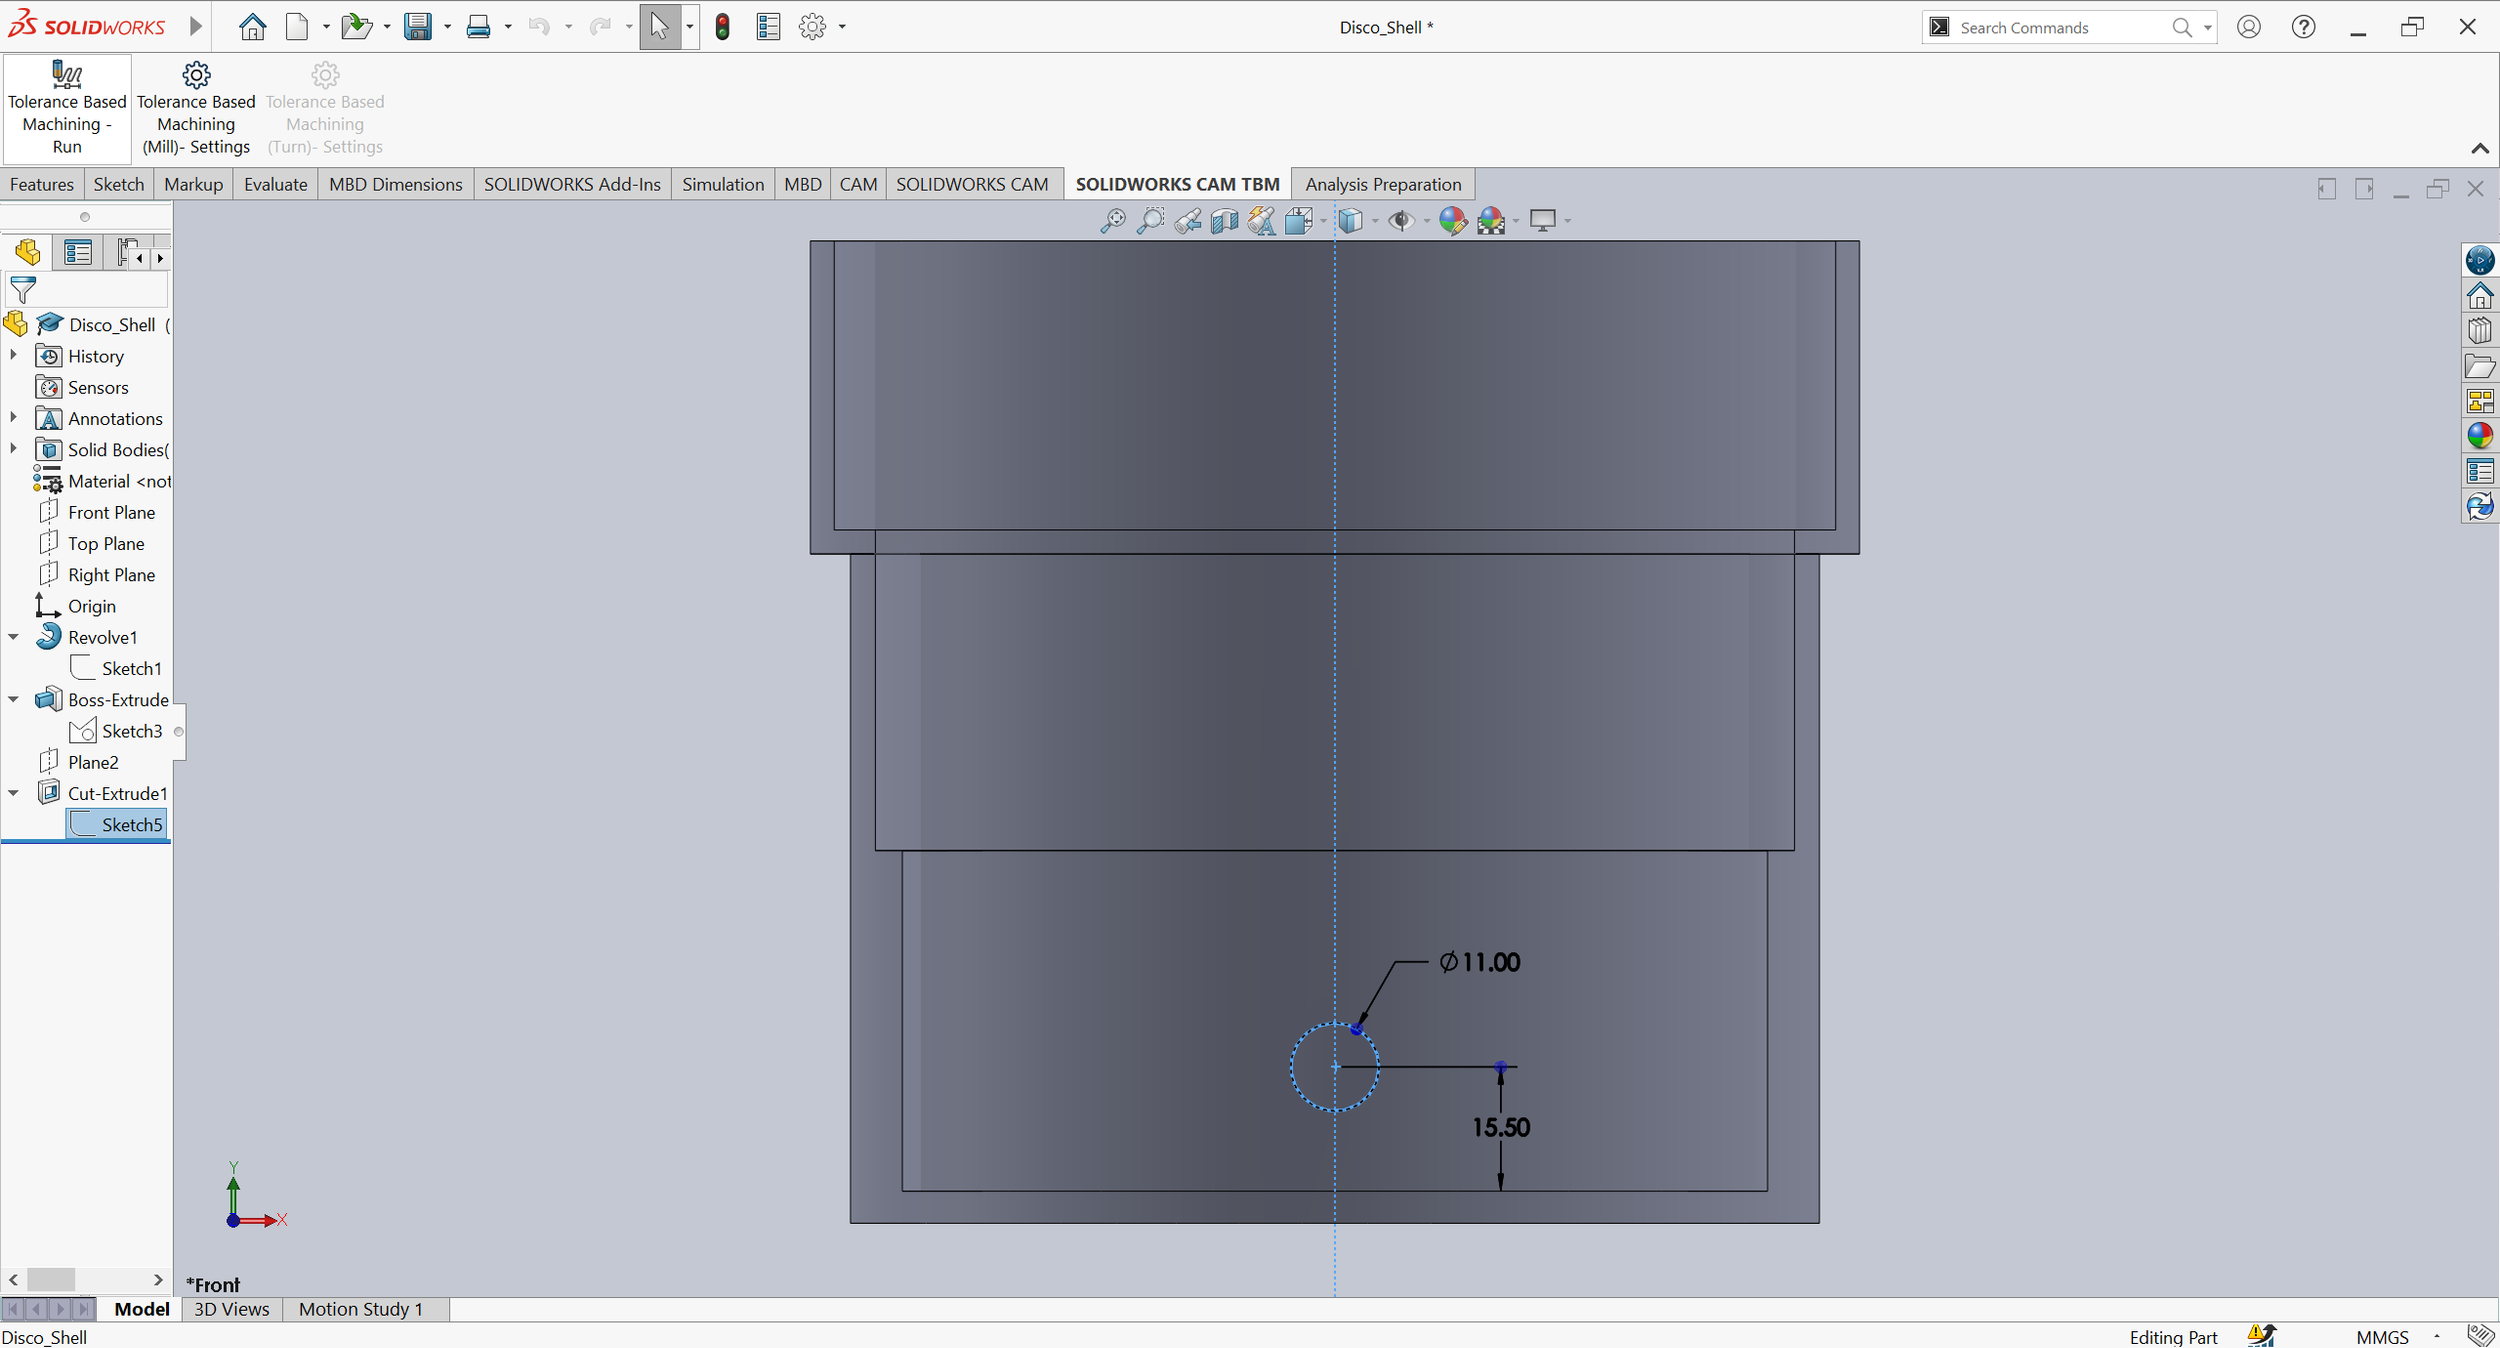Open a file with the folder icon

356,27
